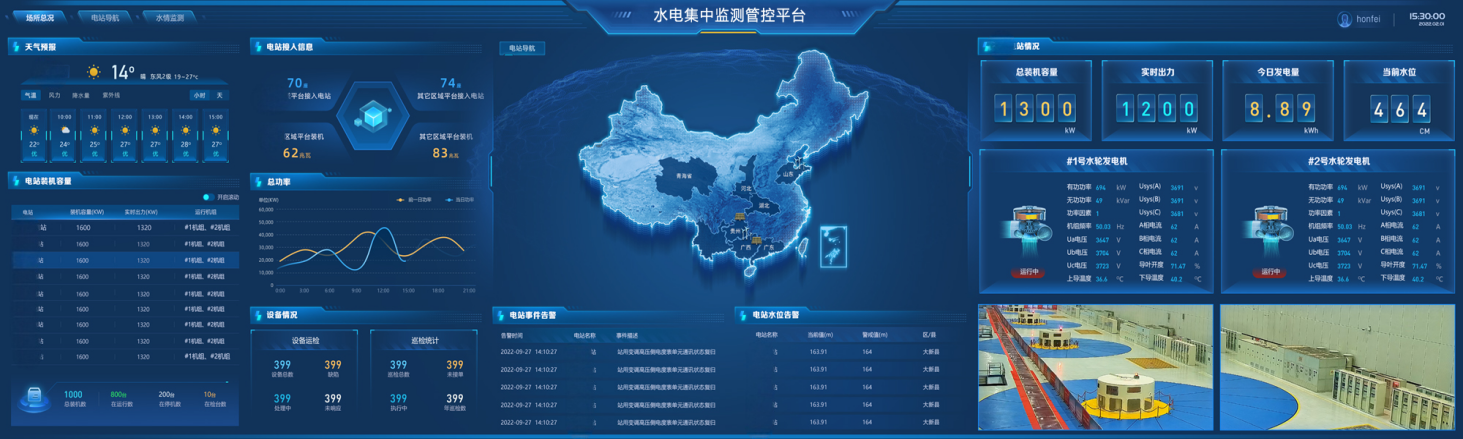The image size is (1463, 439).
Task: Select the 气温 weather tab
Action: 31,96
